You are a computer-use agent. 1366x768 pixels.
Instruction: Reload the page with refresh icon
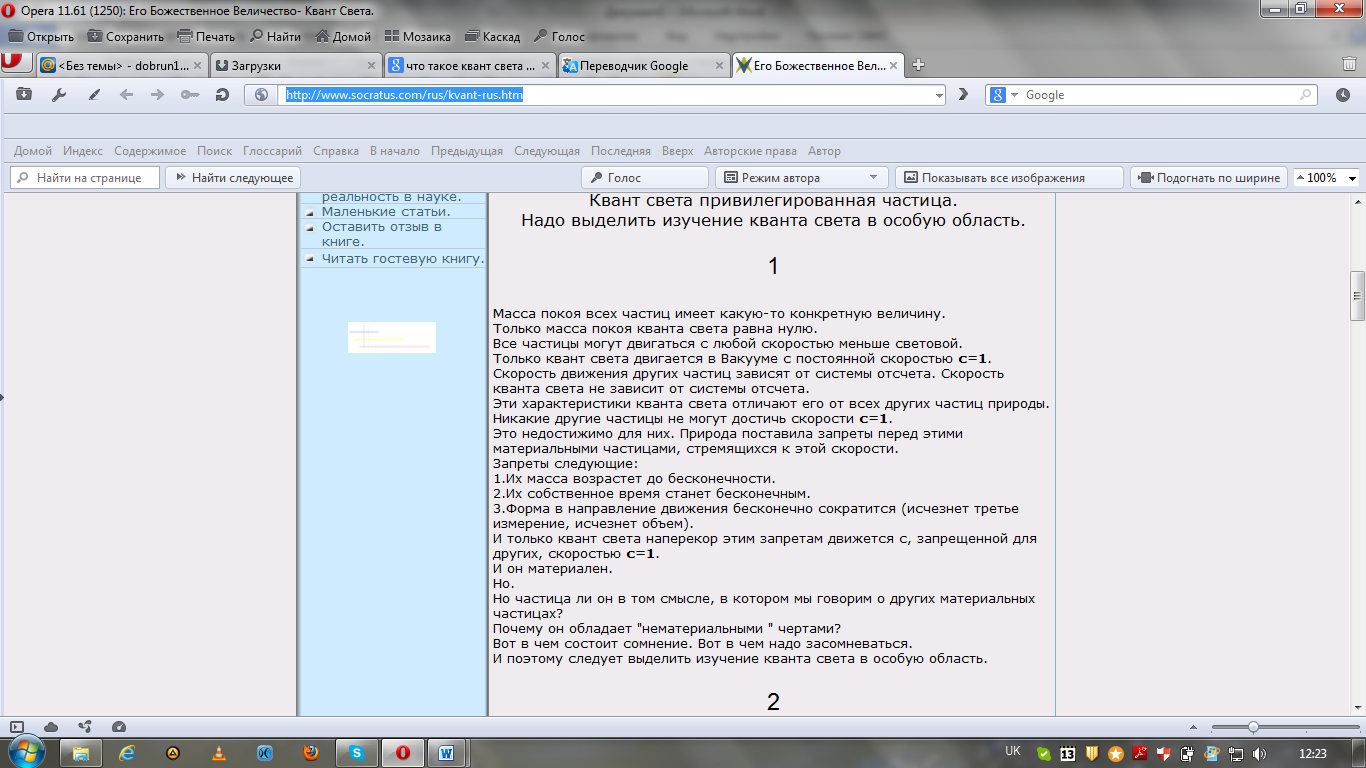coord(222,95)
